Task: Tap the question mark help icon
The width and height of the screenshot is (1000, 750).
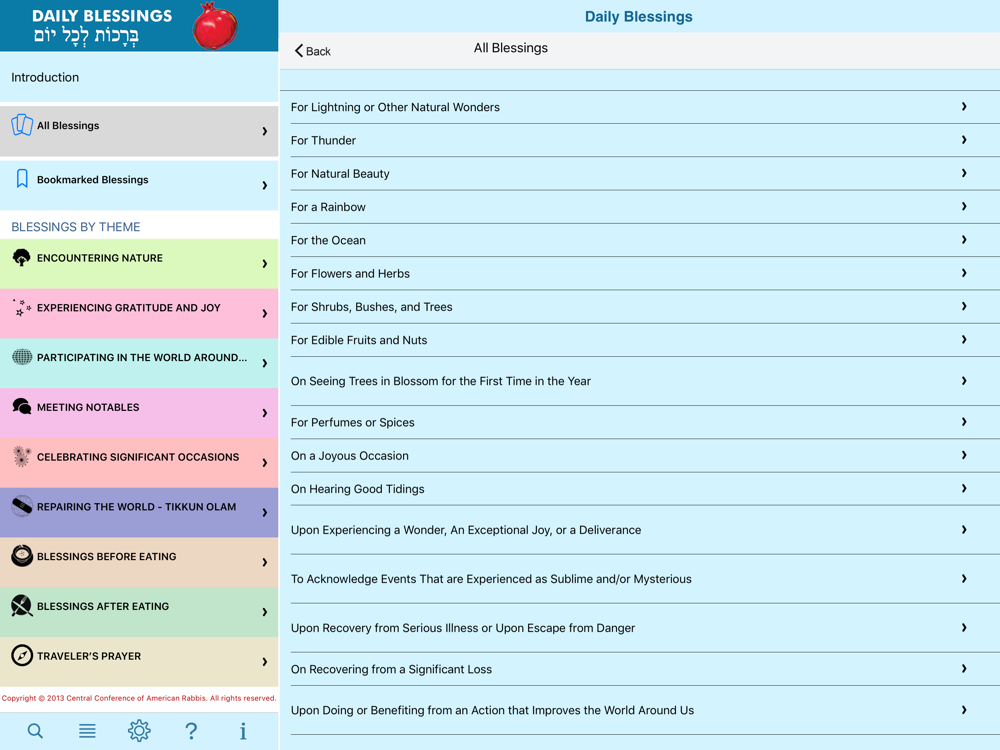Action: pos(191,731)
